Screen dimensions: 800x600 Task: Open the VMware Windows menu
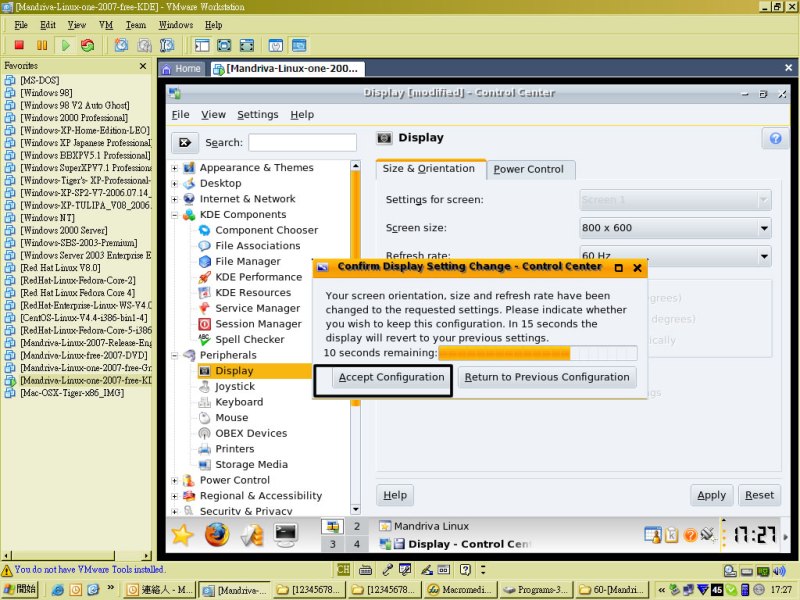pos(176,25)
